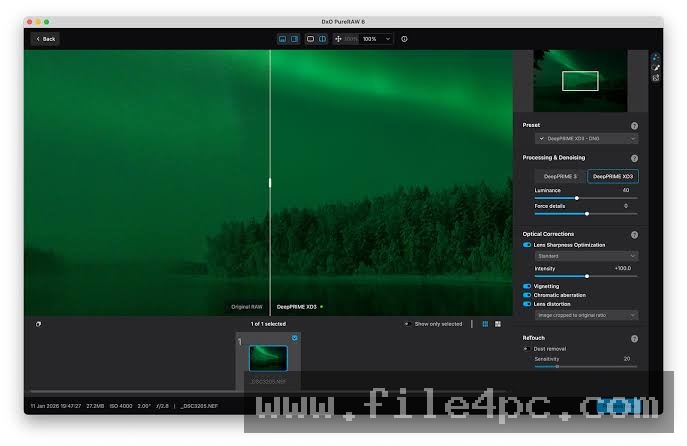
Task: Open help for Processing & Denoising
Action: pyautogui.click(x=634, y=158)
